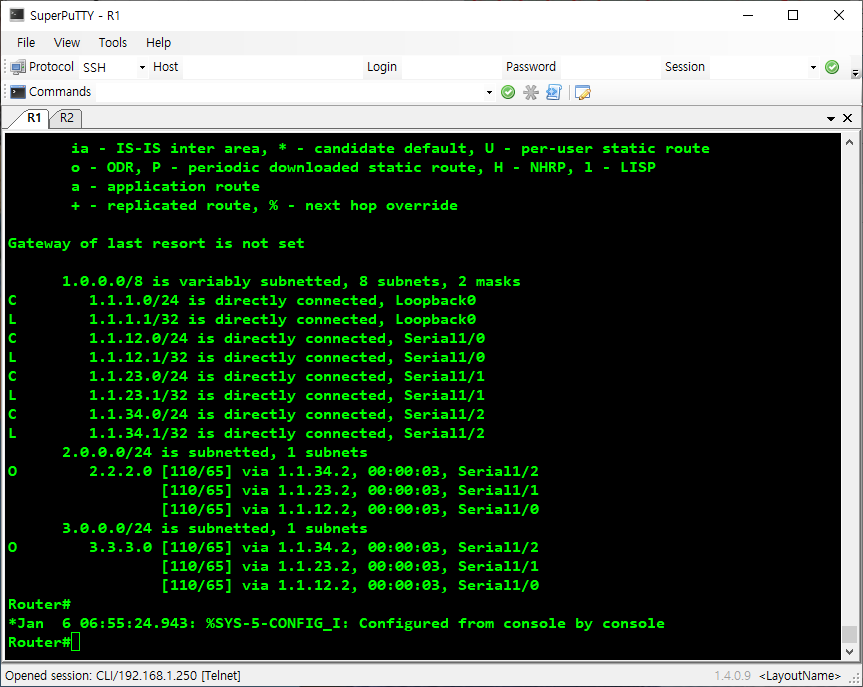This screenshot has width=863, height=687.
Task: Open the File menu
Action: click(26, 42)
